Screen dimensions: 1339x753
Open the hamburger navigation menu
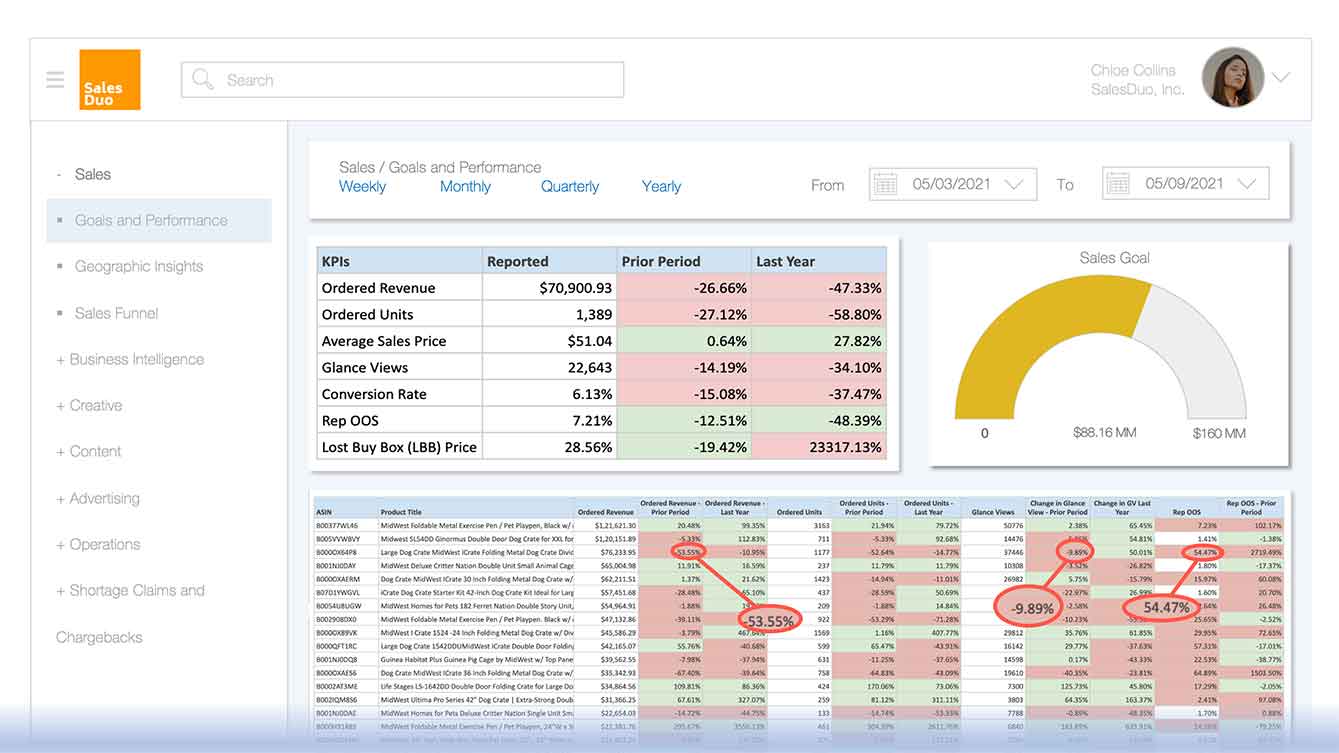click(x=55, y=80)
